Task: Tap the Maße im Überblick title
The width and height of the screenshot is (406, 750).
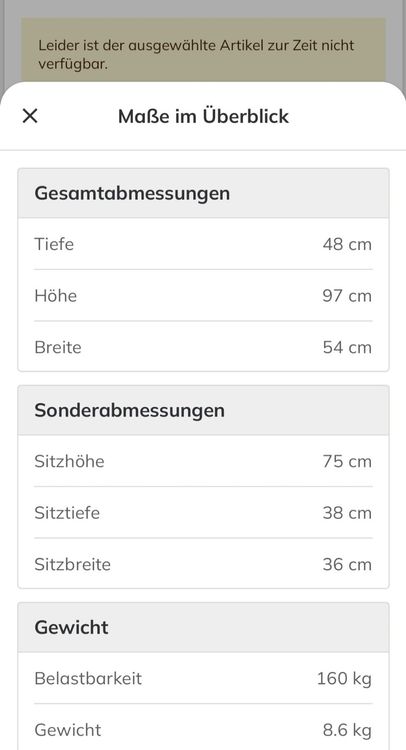Action: click(204, 116)
